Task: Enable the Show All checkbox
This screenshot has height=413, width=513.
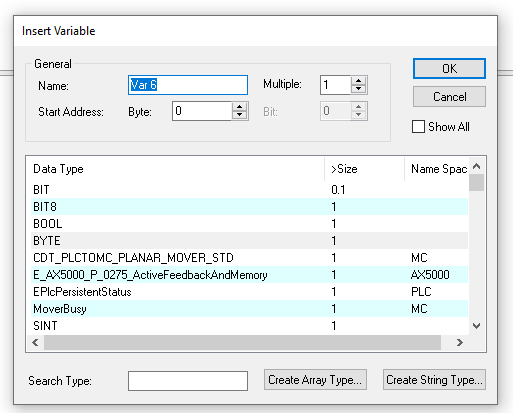Action: point(418,127)
